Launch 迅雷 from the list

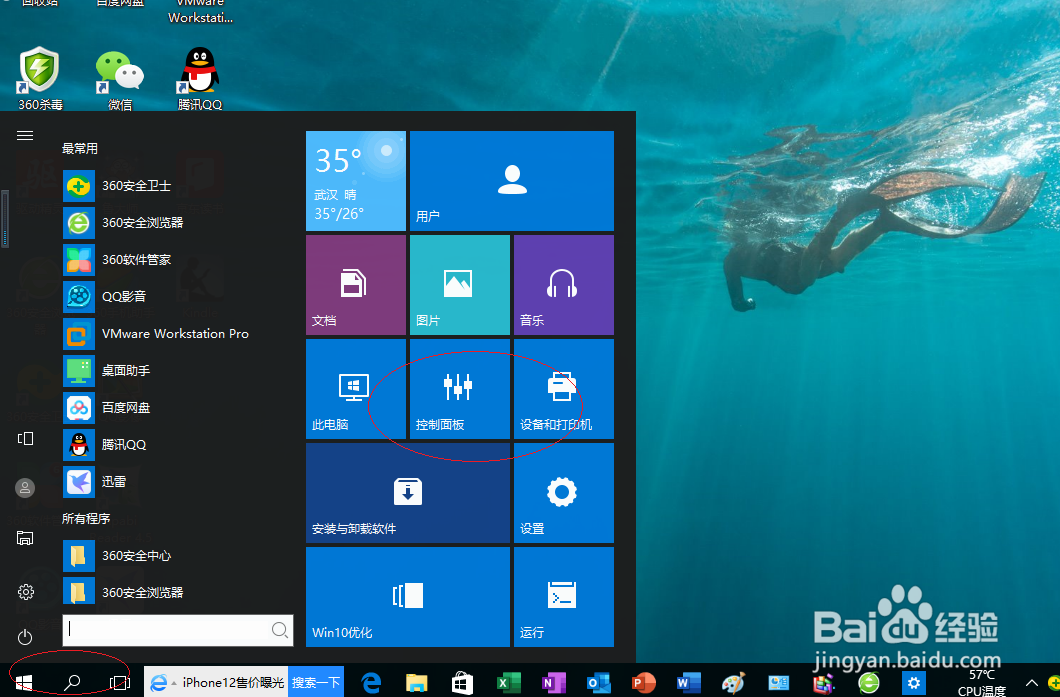[176, 481]
